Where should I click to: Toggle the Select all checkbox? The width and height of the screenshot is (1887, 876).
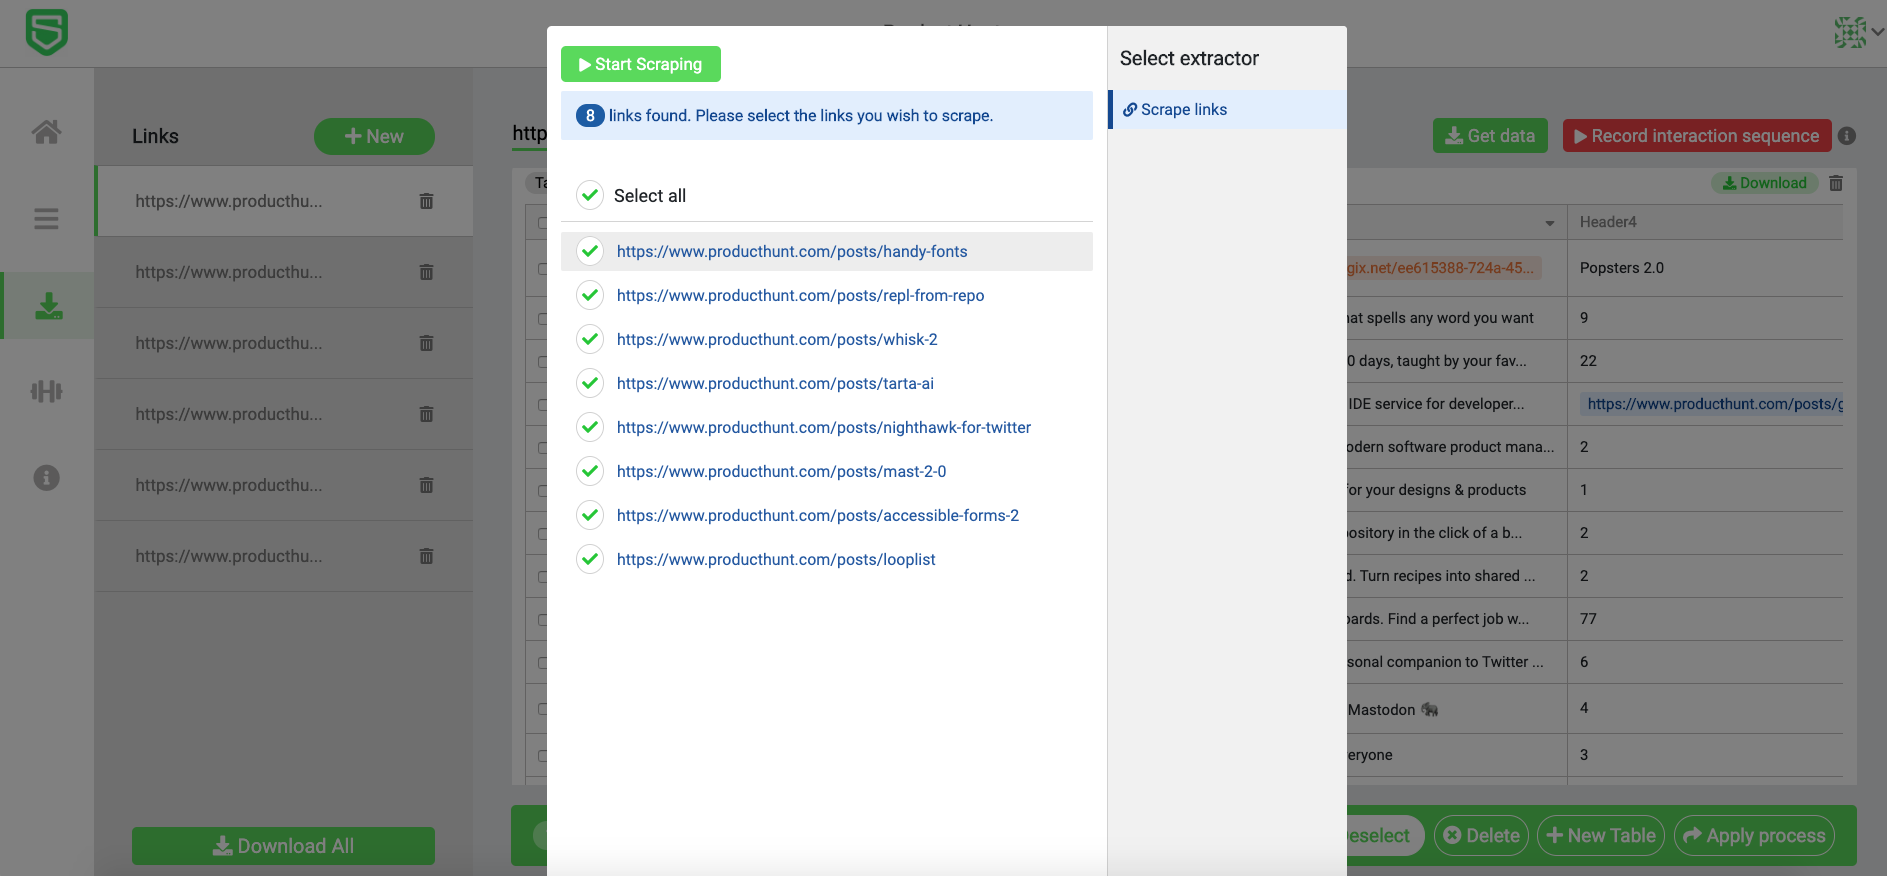(x=590, y=195)
